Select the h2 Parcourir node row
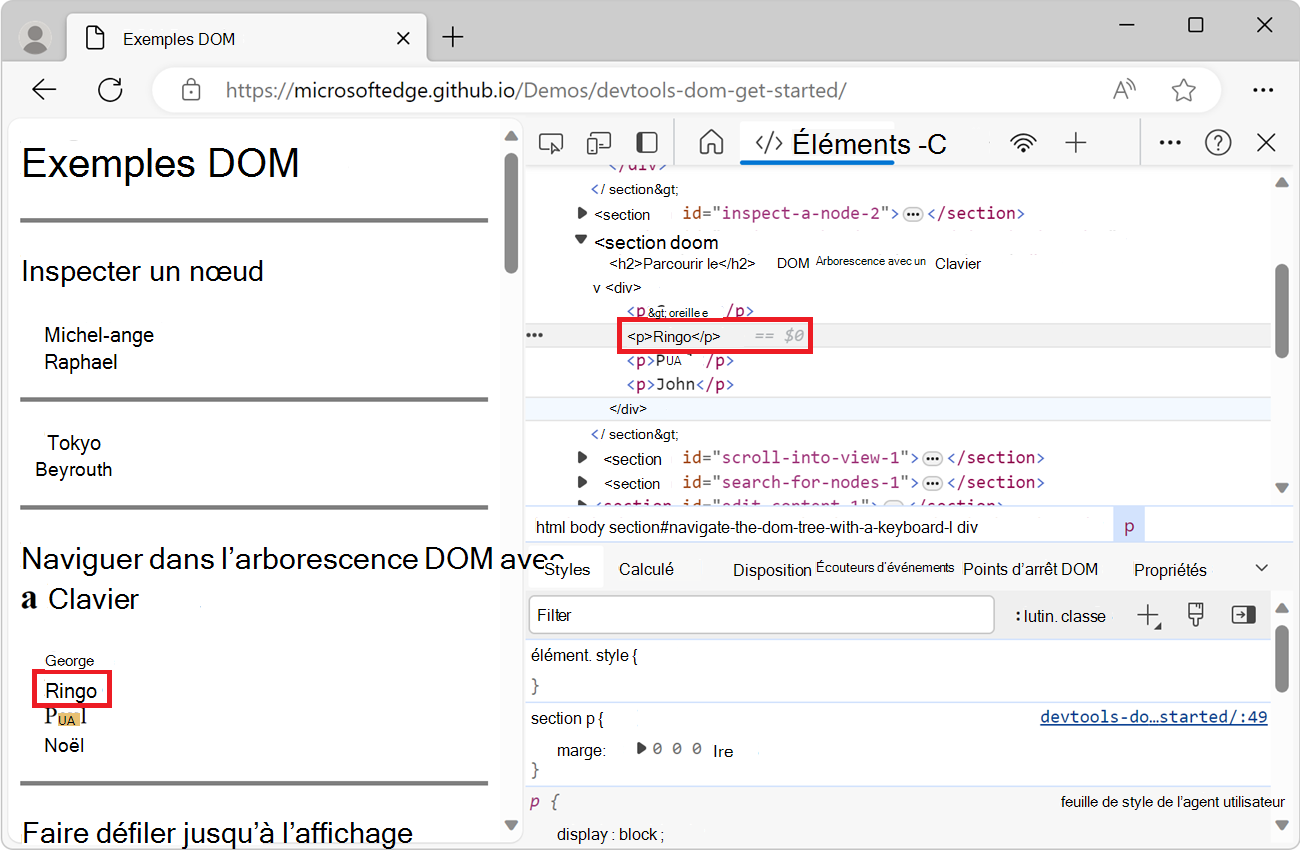 pos(795,263)
